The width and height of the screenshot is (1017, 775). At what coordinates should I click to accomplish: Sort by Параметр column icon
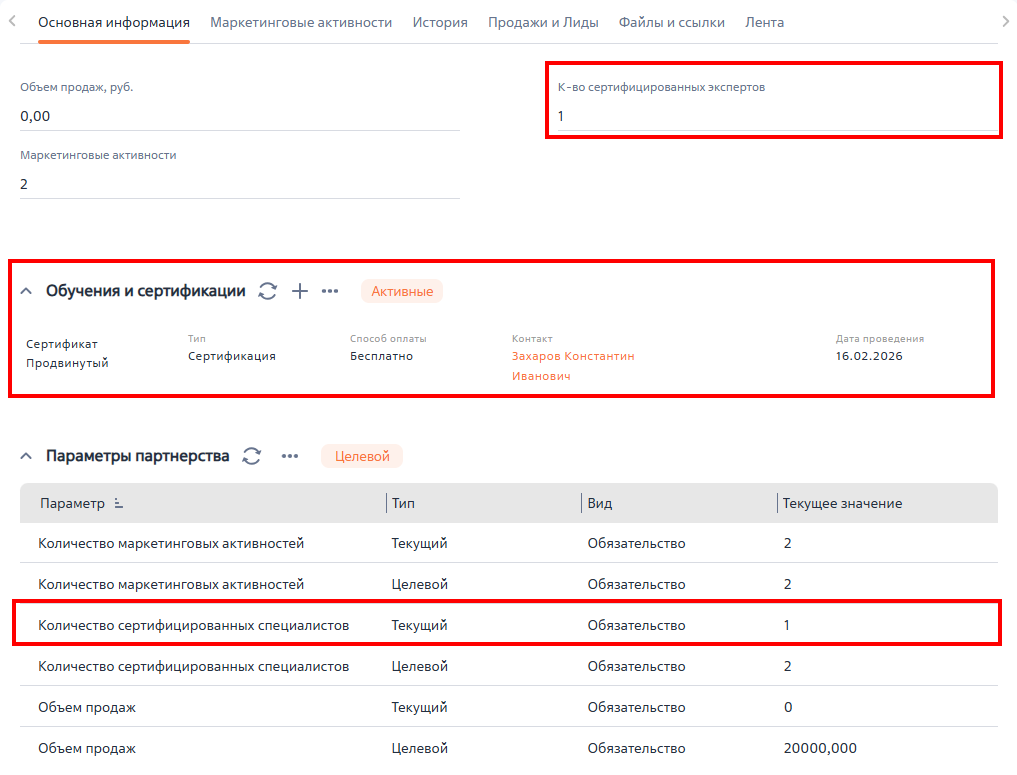[x=119, y=504]
